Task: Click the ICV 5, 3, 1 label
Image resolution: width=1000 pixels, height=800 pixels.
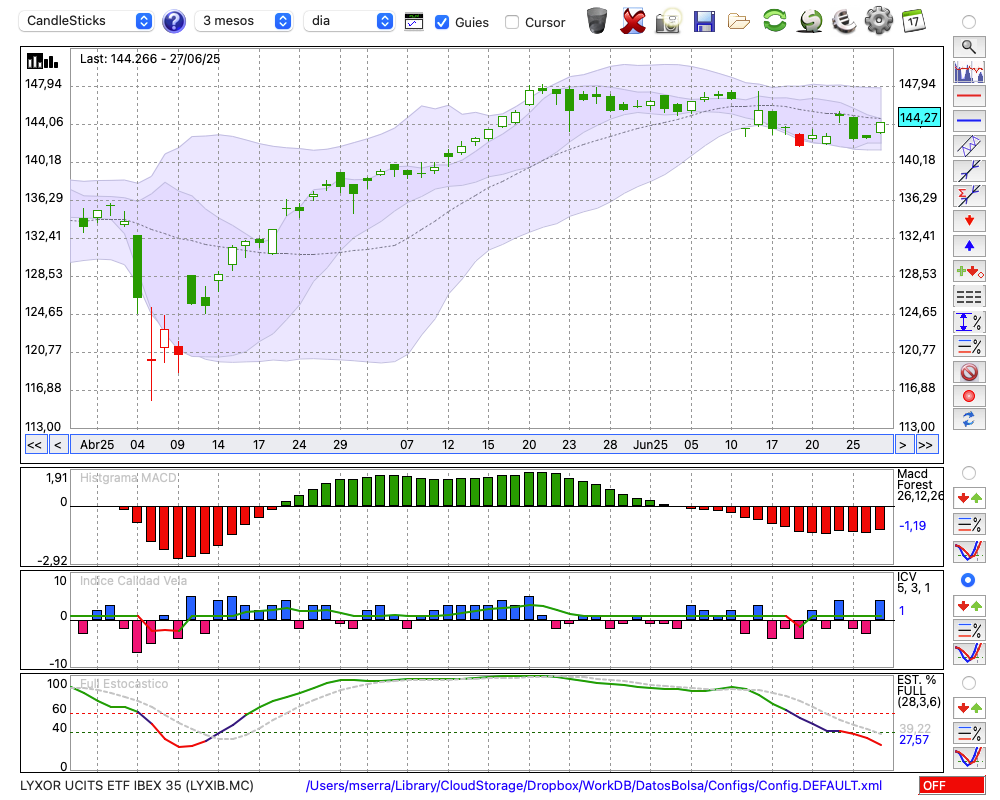Action: pos(913,582)
